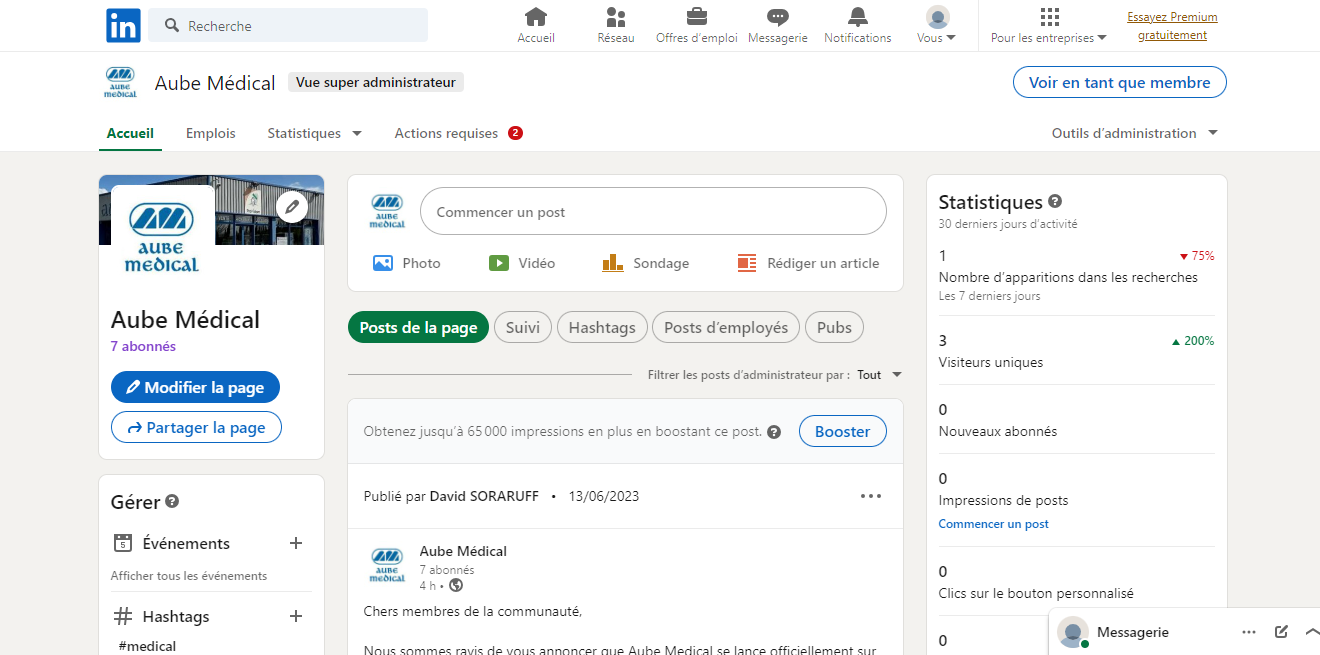Open the Actions requises tab

[459, 133]
